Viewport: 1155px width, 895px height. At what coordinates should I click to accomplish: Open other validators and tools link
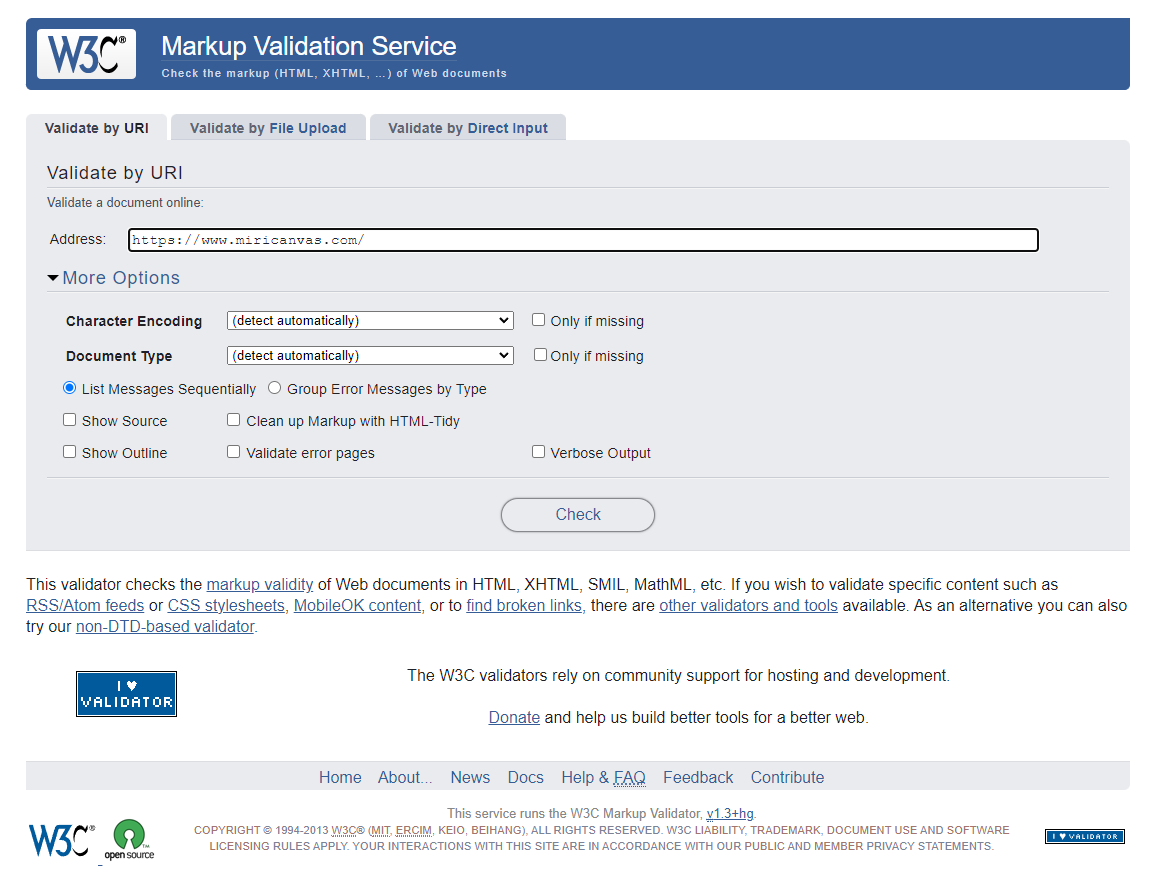coord(748,606)
